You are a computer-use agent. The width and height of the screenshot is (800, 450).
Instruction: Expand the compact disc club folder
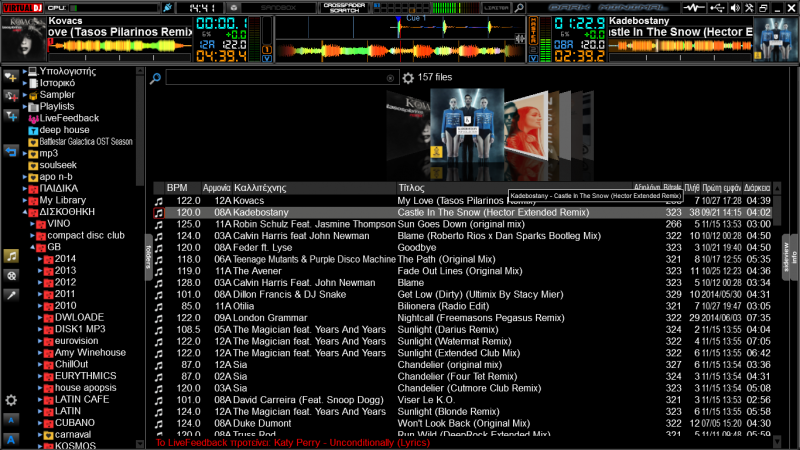tap(32, 236)
